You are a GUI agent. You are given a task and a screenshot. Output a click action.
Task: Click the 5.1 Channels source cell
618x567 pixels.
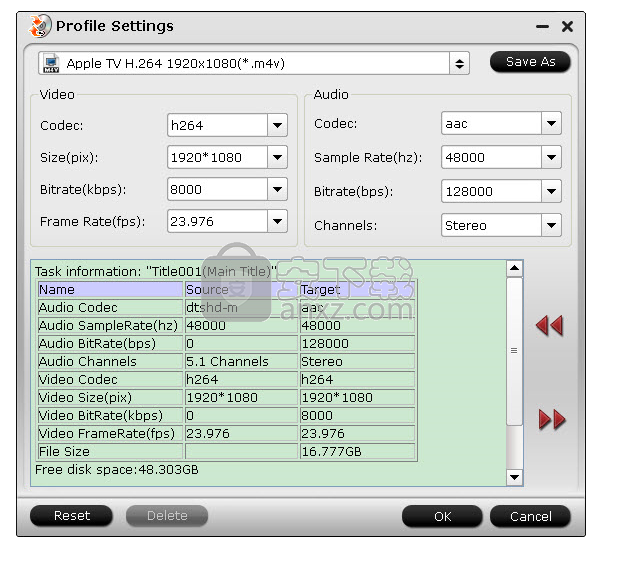[x=241, y=362]
